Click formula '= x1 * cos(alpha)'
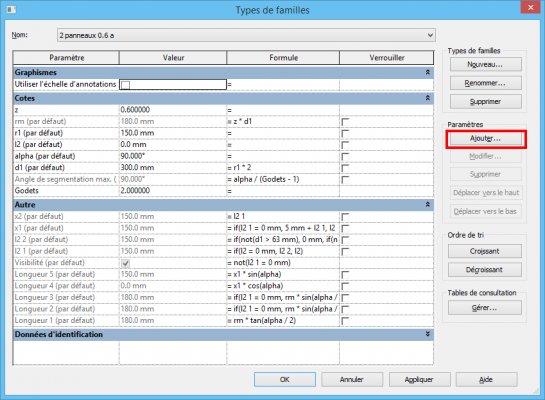Viewport: 545px width, 400px height. click(283, 286)
